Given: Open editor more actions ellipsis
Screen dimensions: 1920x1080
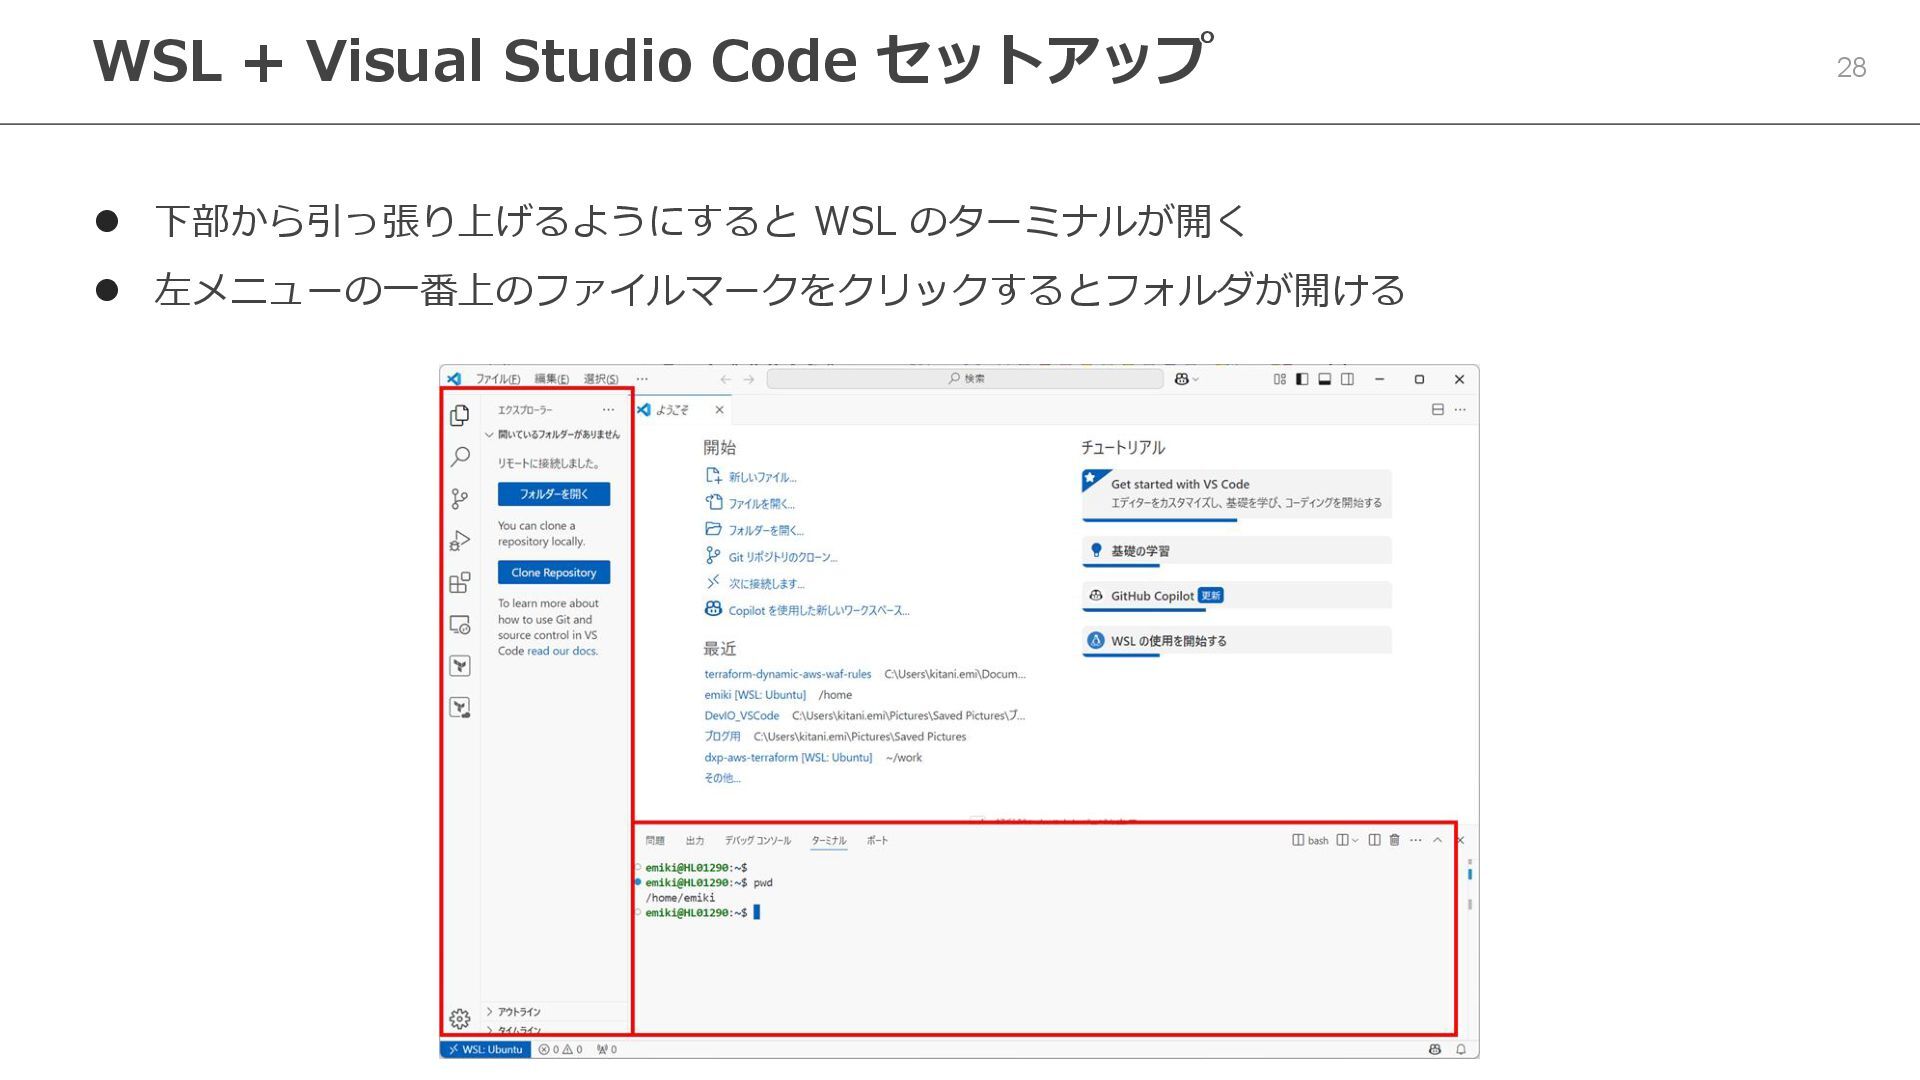Looking at the screenshot, I should click(x=1460, y=410).
